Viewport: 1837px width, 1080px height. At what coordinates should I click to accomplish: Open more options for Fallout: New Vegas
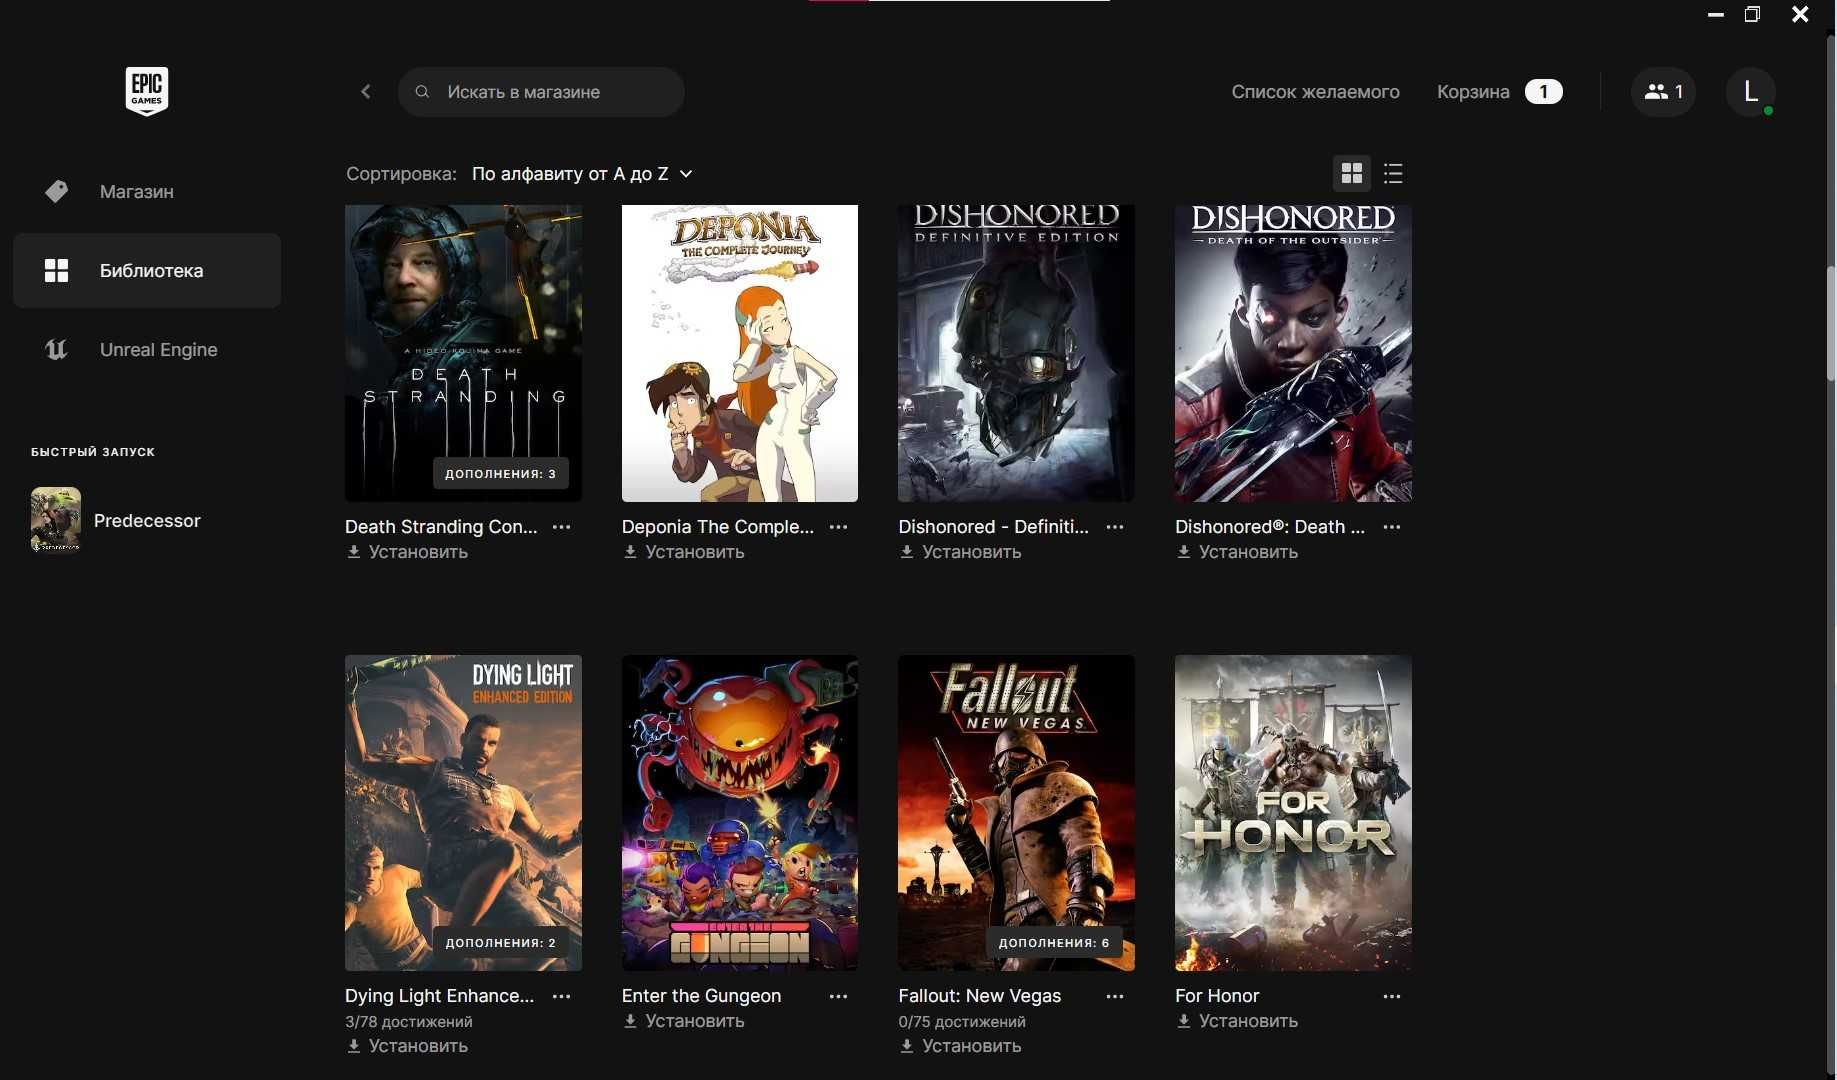[1115, 997]
